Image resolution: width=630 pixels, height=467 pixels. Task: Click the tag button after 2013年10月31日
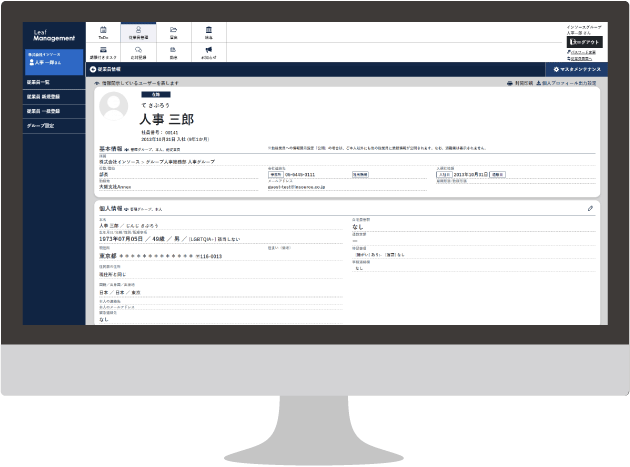pos(497,174)
